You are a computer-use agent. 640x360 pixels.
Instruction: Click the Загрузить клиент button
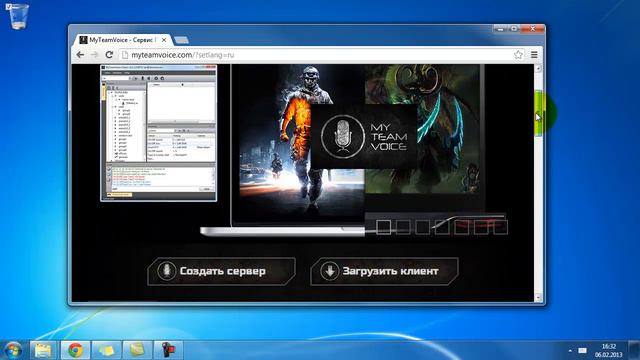click(384, 271)
